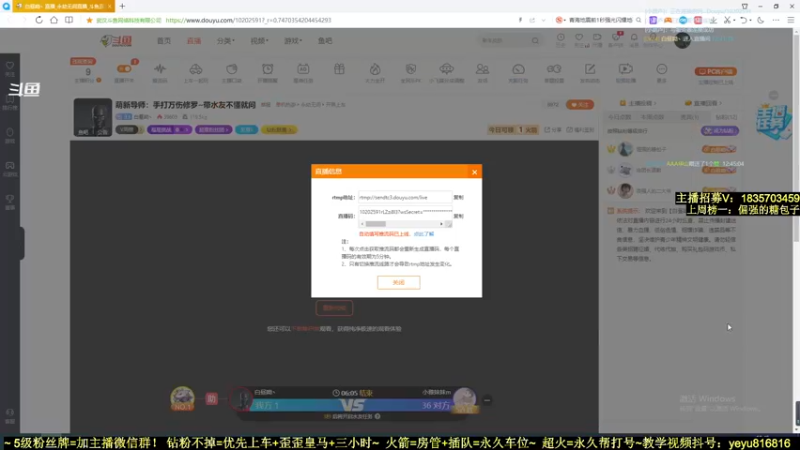Click the bookmark star in address bar
Screen dimensions: 800x450
pyautogui.click(x=89, y=20)
